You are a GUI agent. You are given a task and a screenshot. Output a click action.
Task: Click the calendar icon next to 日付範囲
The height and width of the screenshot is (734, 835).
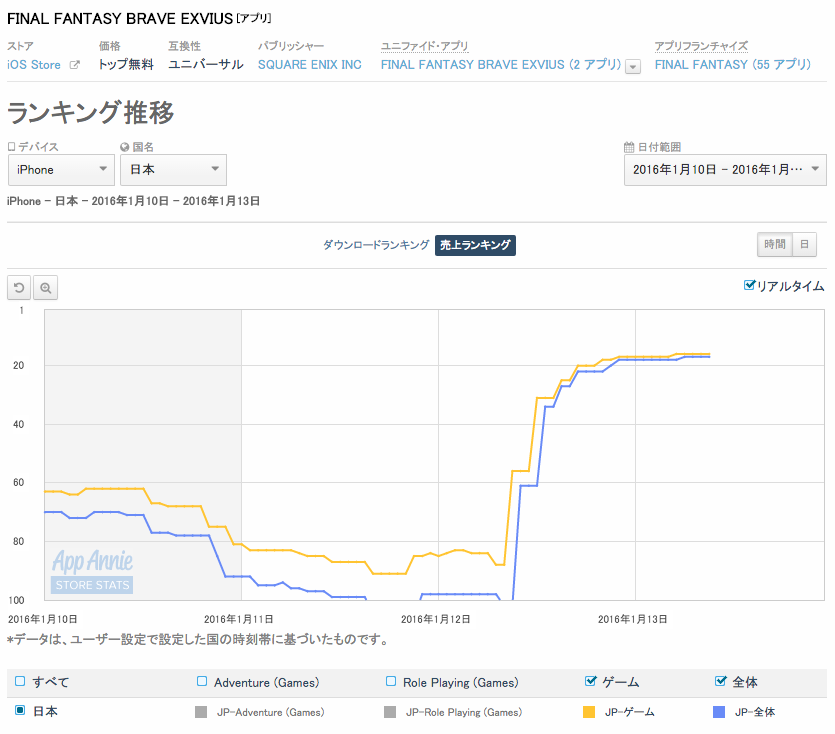click(x=629, y=147)
